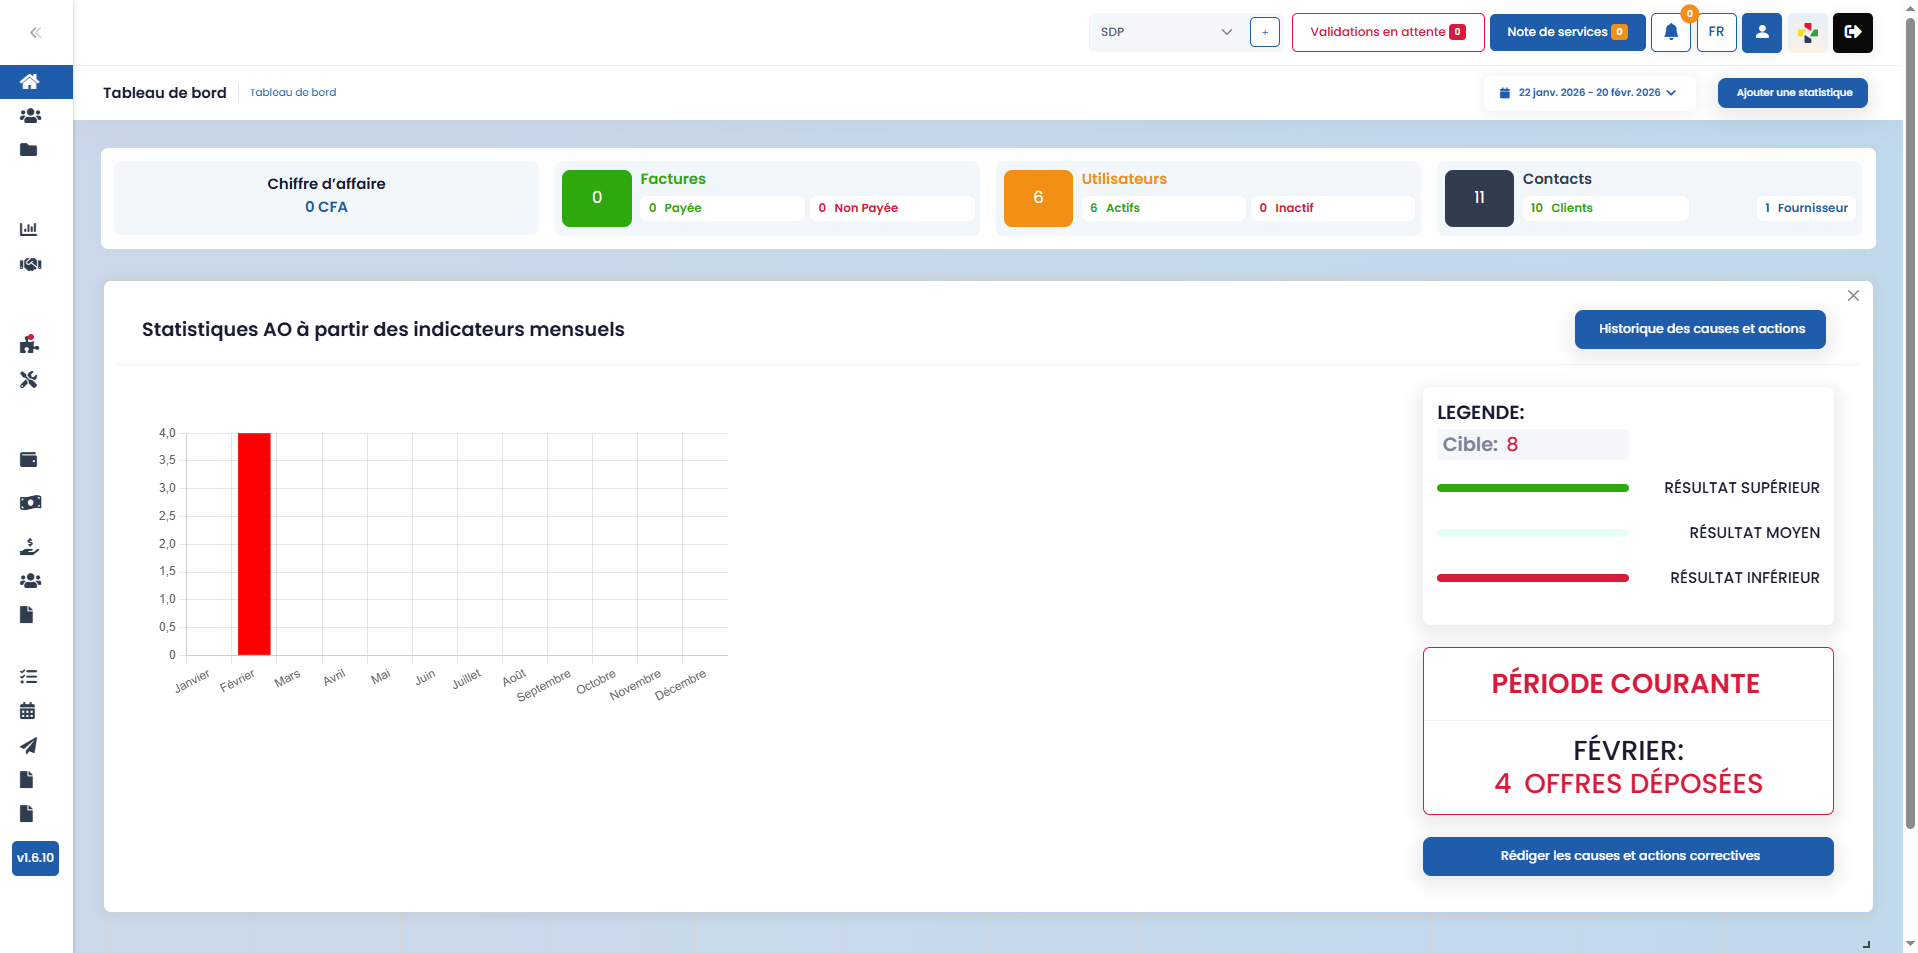Collapse the sidebar with the double-chevron icon
The width and height of the screenshot is (1918, 953).
[x=35, y=33]
